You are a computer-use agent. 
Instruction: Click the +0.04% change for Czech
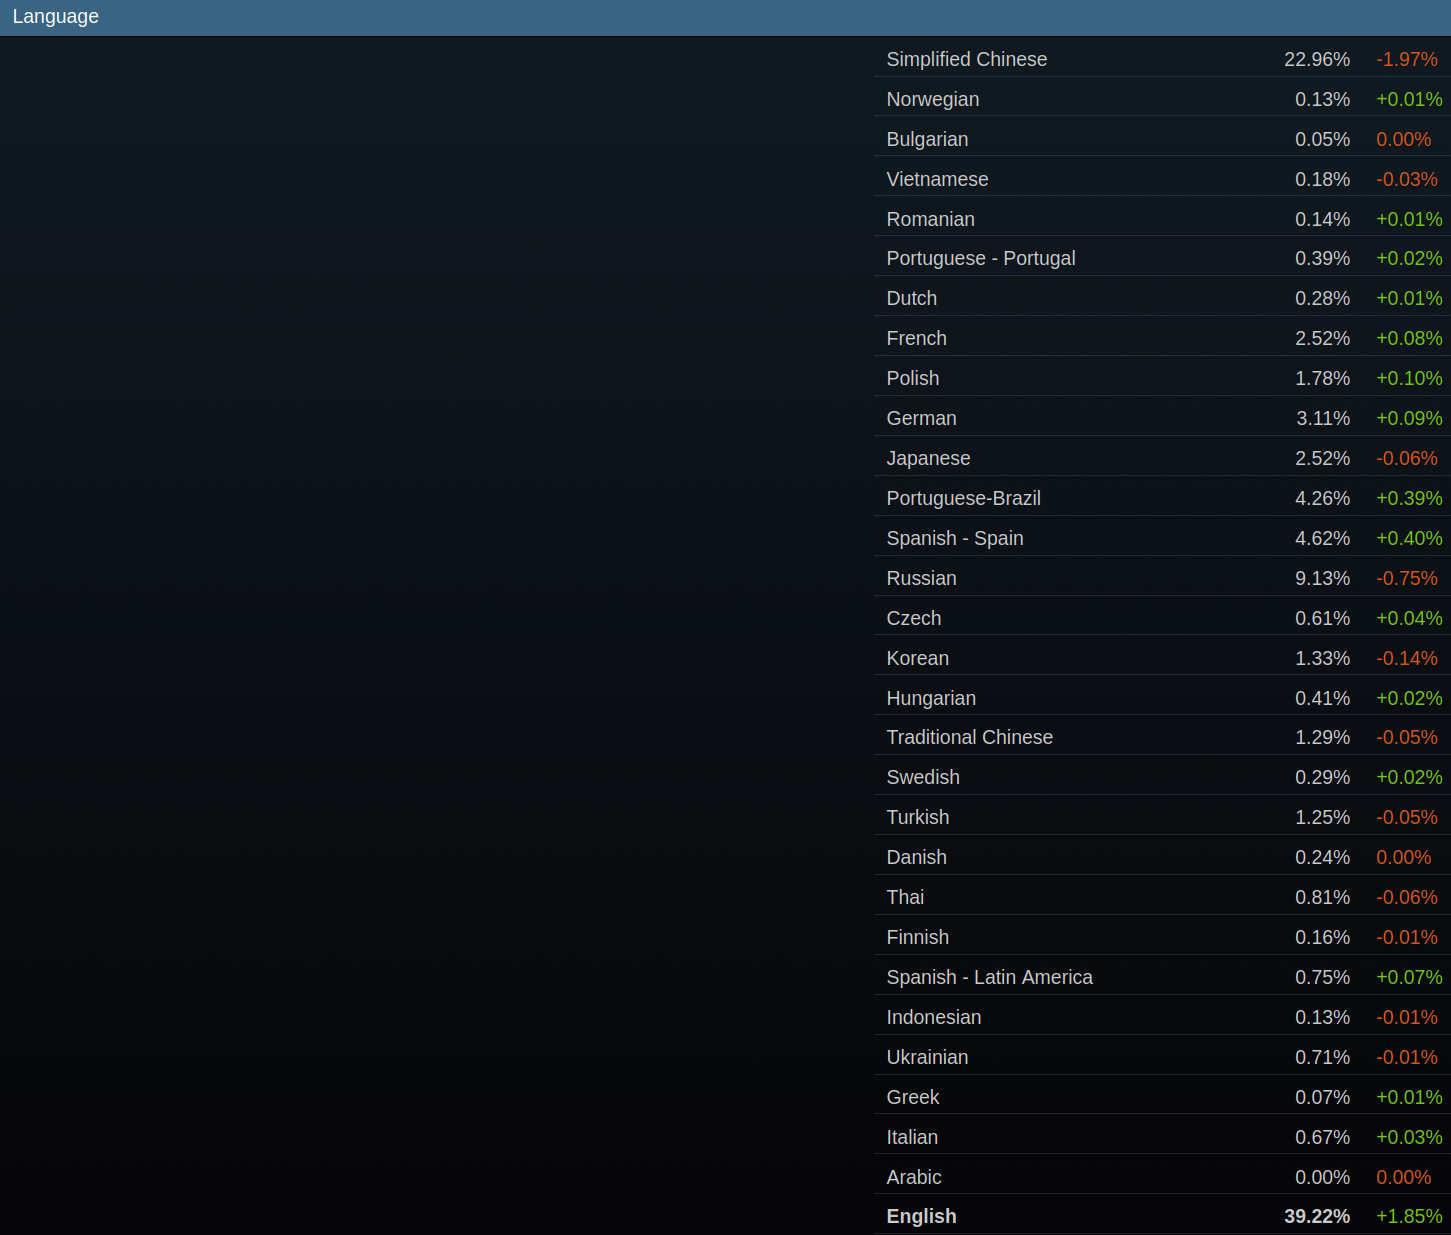(x=1409, y=618)
